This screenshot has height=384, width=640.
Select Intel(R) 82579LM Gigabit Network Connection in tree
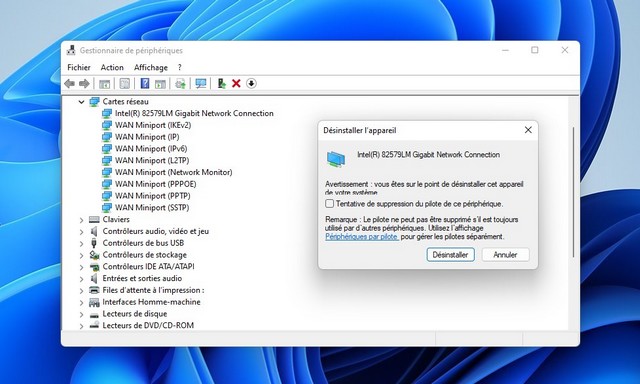[x=194, y=113]
